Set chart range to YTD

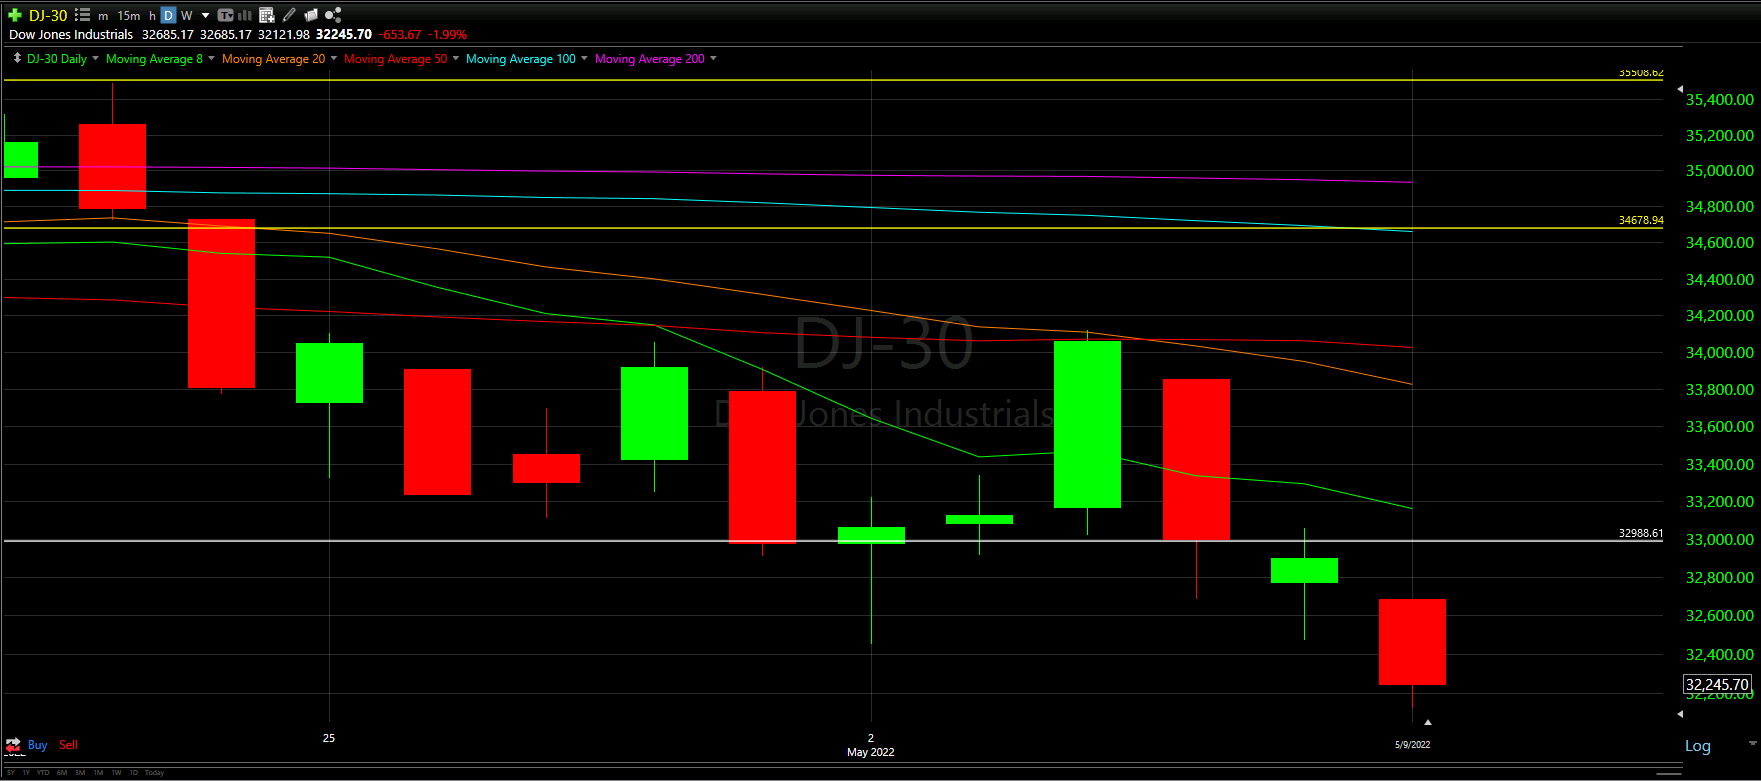coord(43,772)
